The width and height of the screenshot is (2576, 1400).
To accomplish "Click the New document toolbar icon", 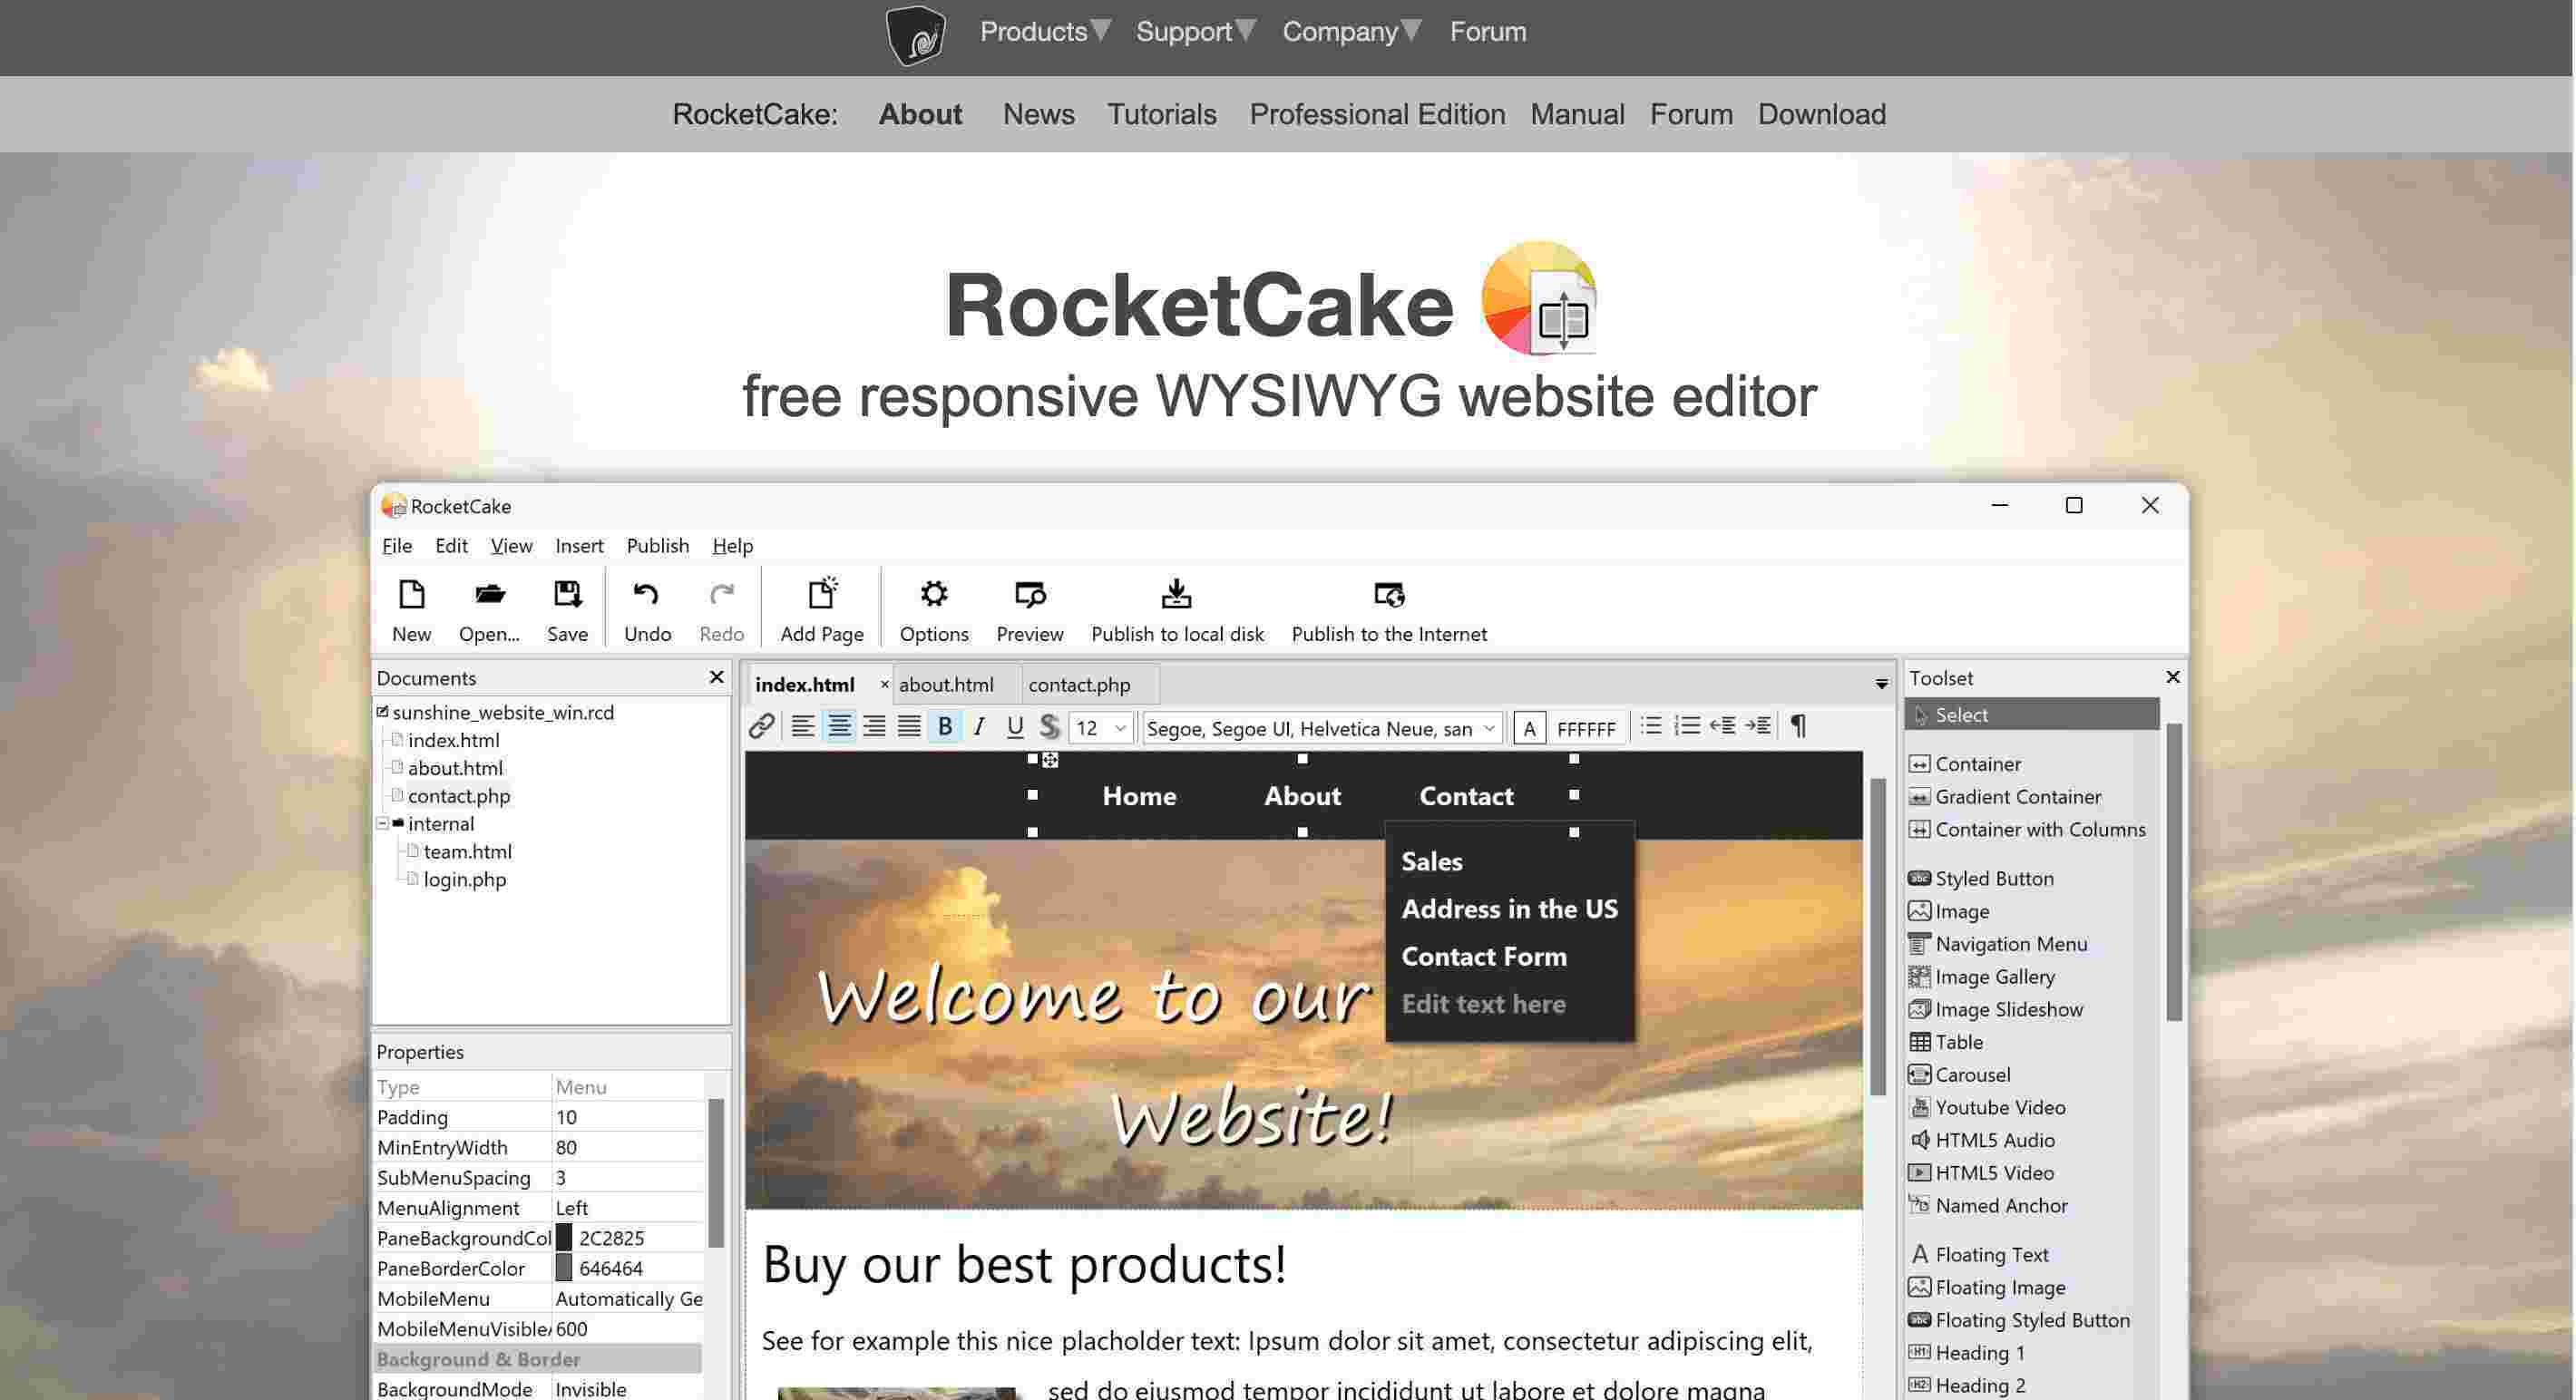I will 411,594.
